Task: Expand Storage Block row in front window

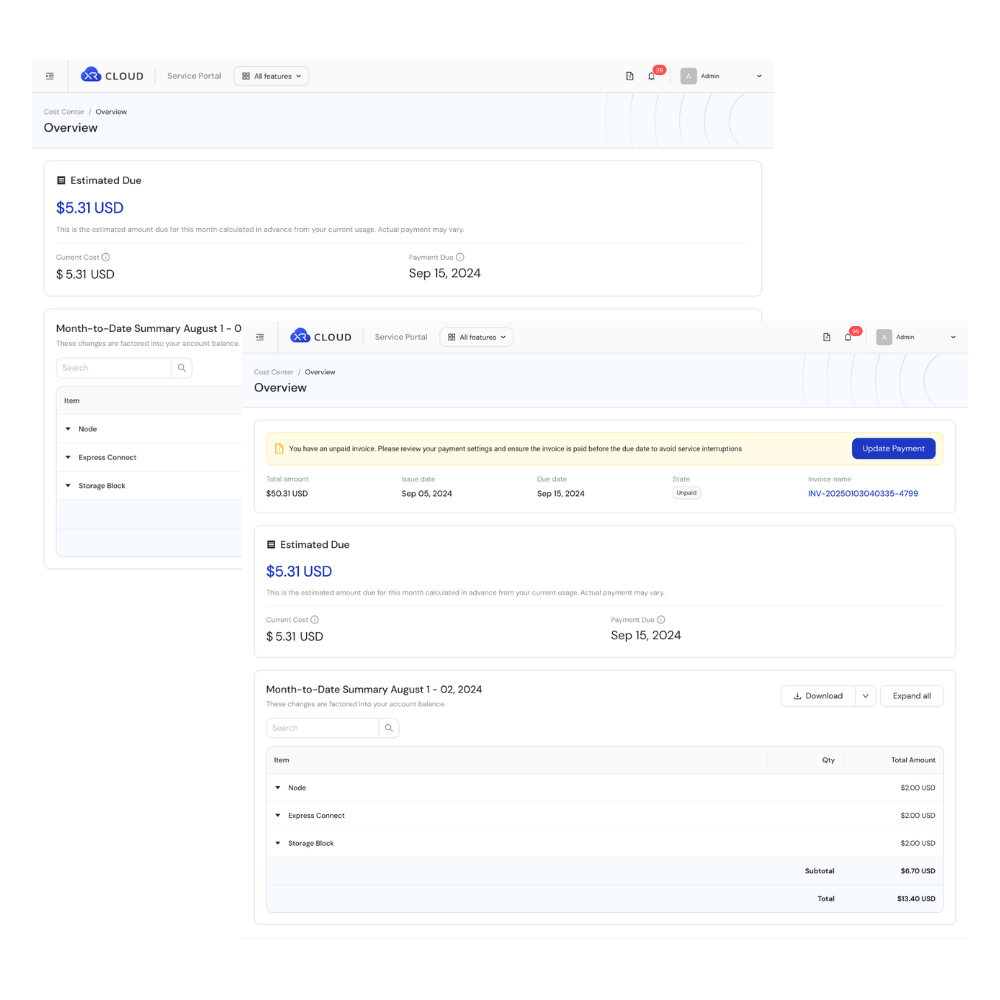Action: click(x=278, y=843)
